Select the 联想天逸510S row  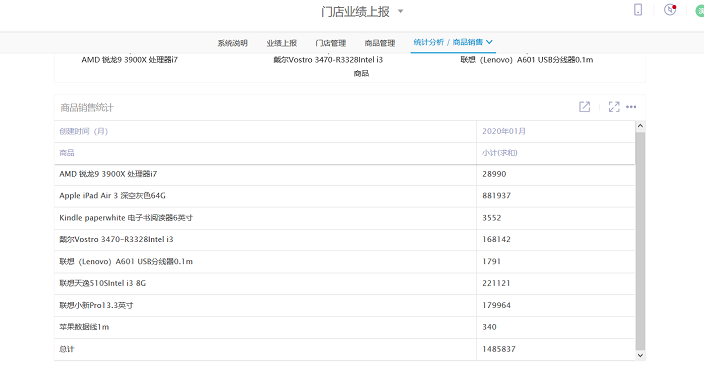click(344, 283)
